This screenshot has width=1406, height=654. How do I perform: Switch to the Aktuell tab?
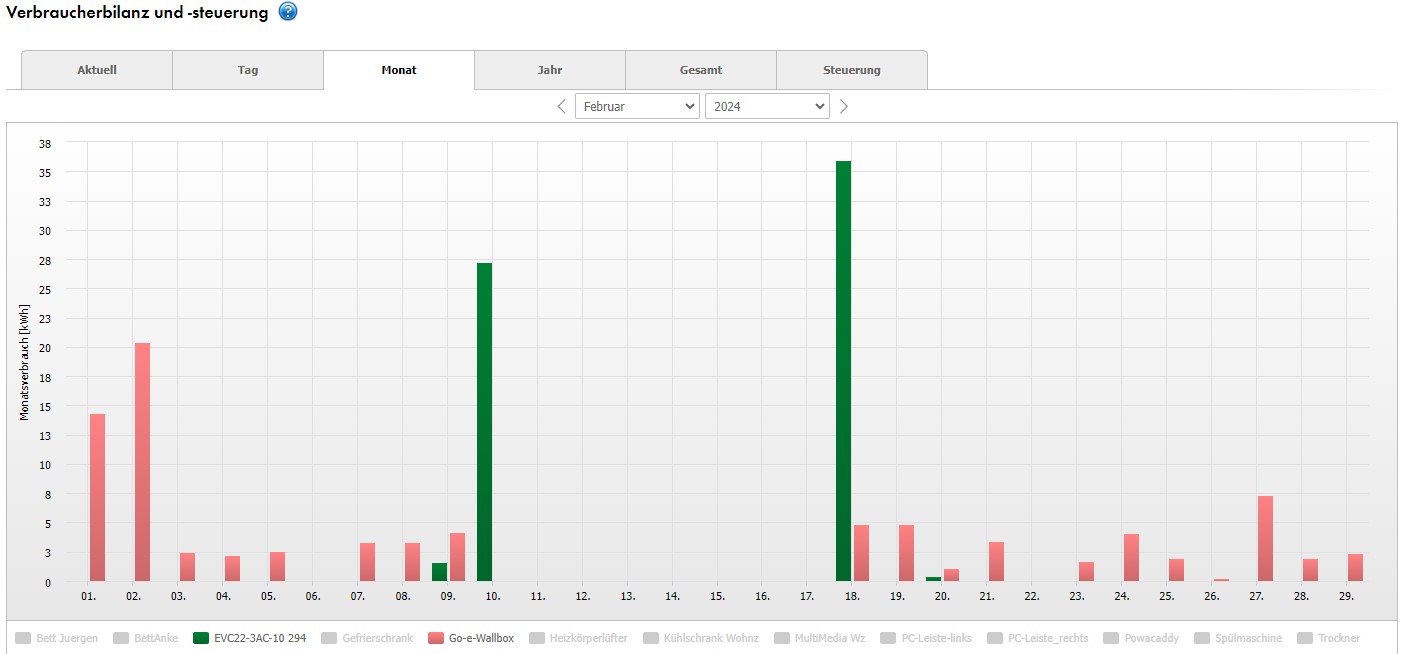tap(97, 70)
